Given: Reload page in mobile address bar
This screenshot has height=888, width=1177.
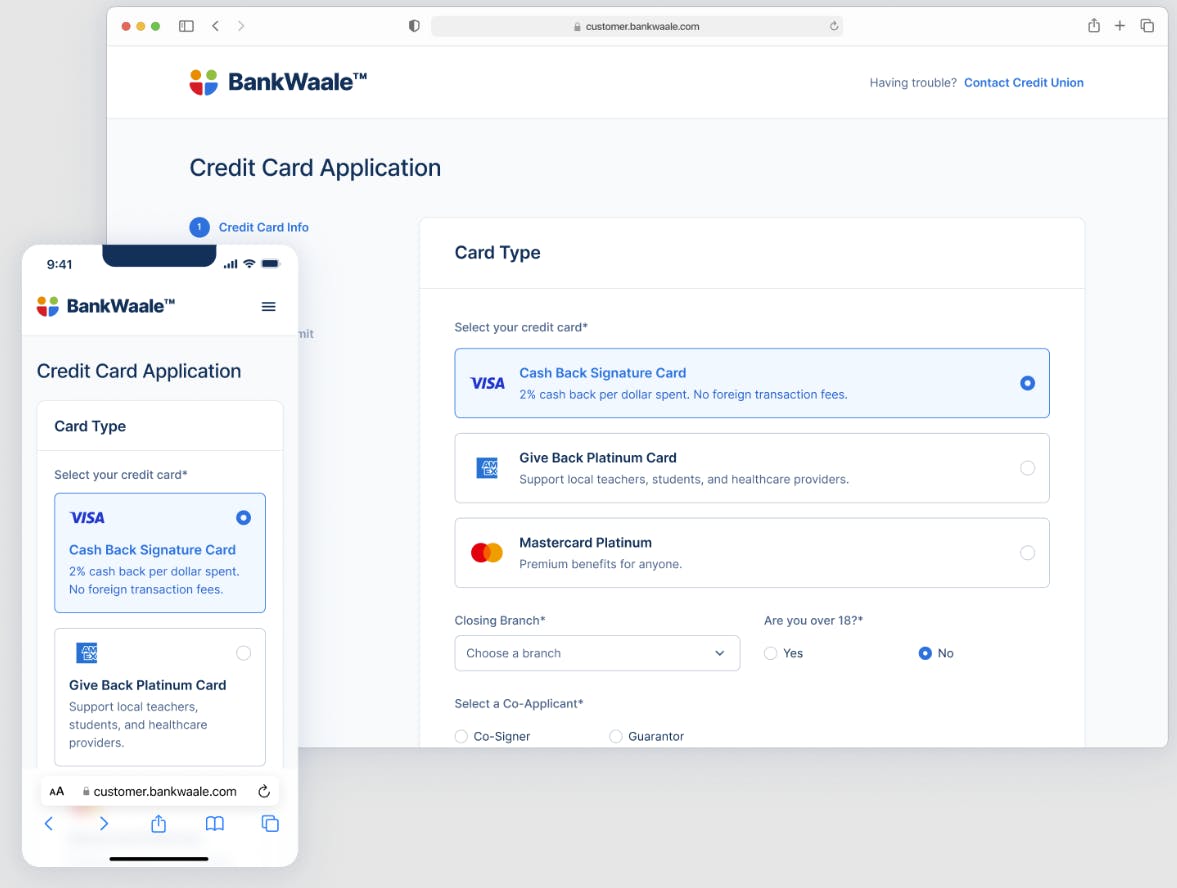Looking at the screenshot, I should (x=263, y=791).
